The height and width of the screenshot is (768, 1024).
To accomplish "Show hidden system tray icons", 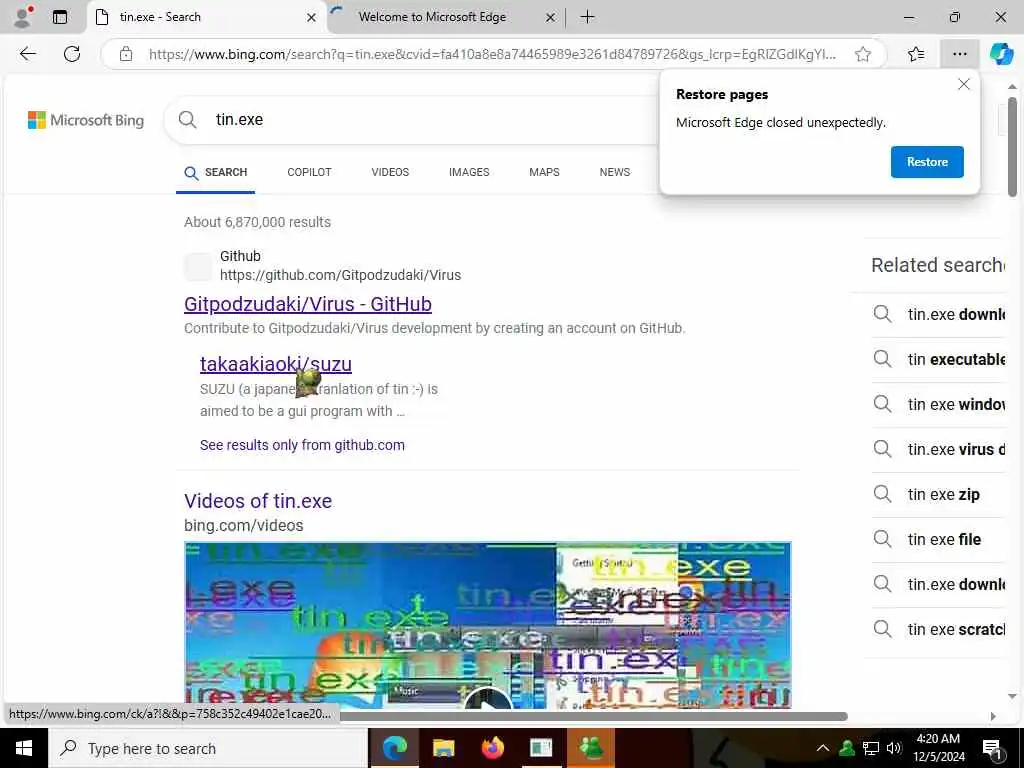I will click(823, 748).
